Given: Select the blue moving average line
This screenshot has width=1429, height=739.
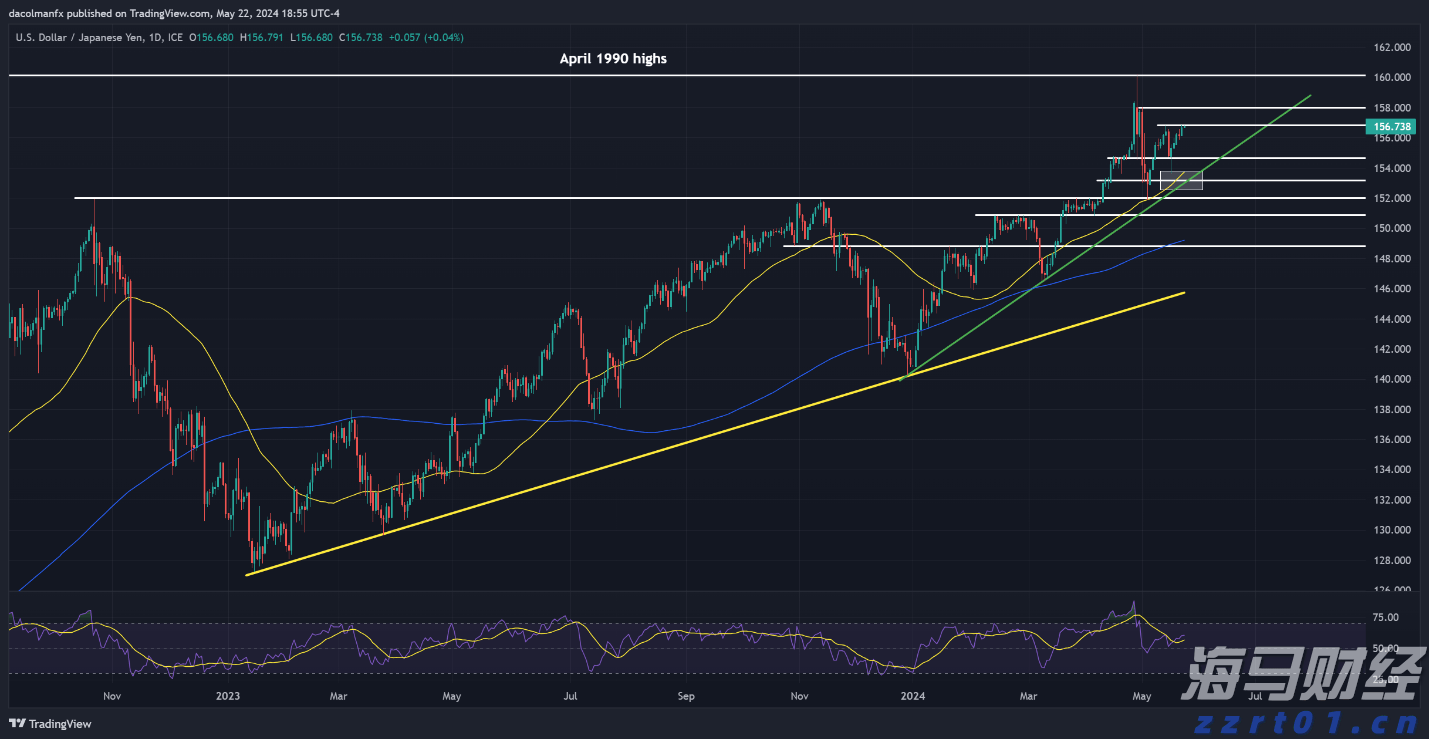Looking at the screenshot, I should point(300,425).
